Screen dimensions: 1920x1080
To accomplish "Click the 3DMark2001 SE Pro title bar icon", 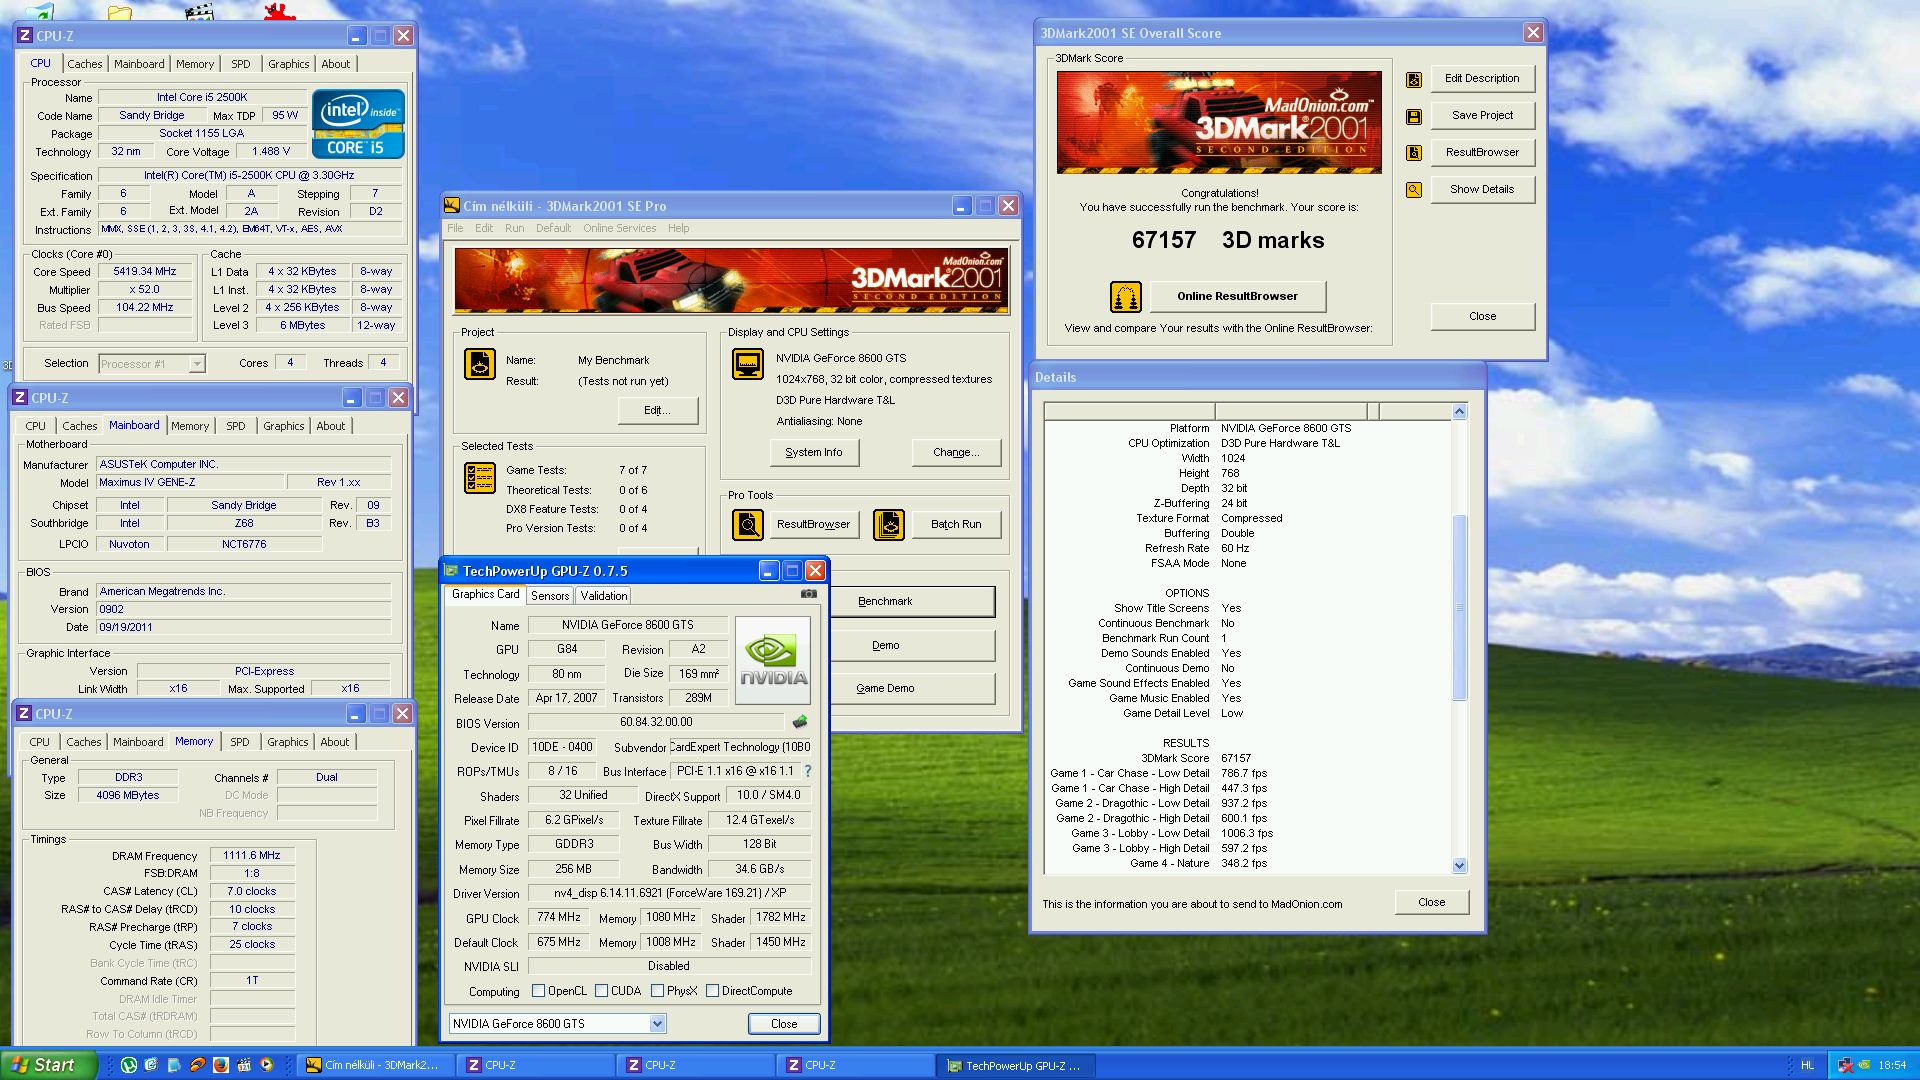I will pos(452,206).
